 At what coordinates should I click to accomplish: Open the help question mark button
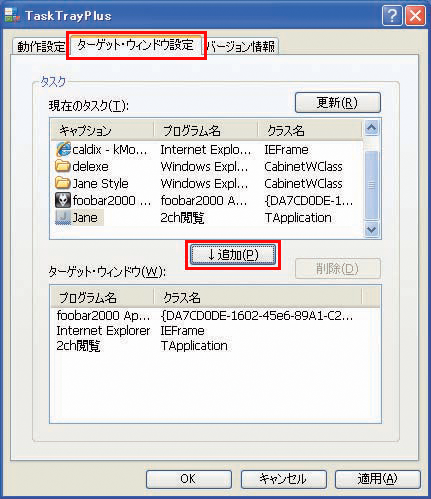tap(392, 15)
